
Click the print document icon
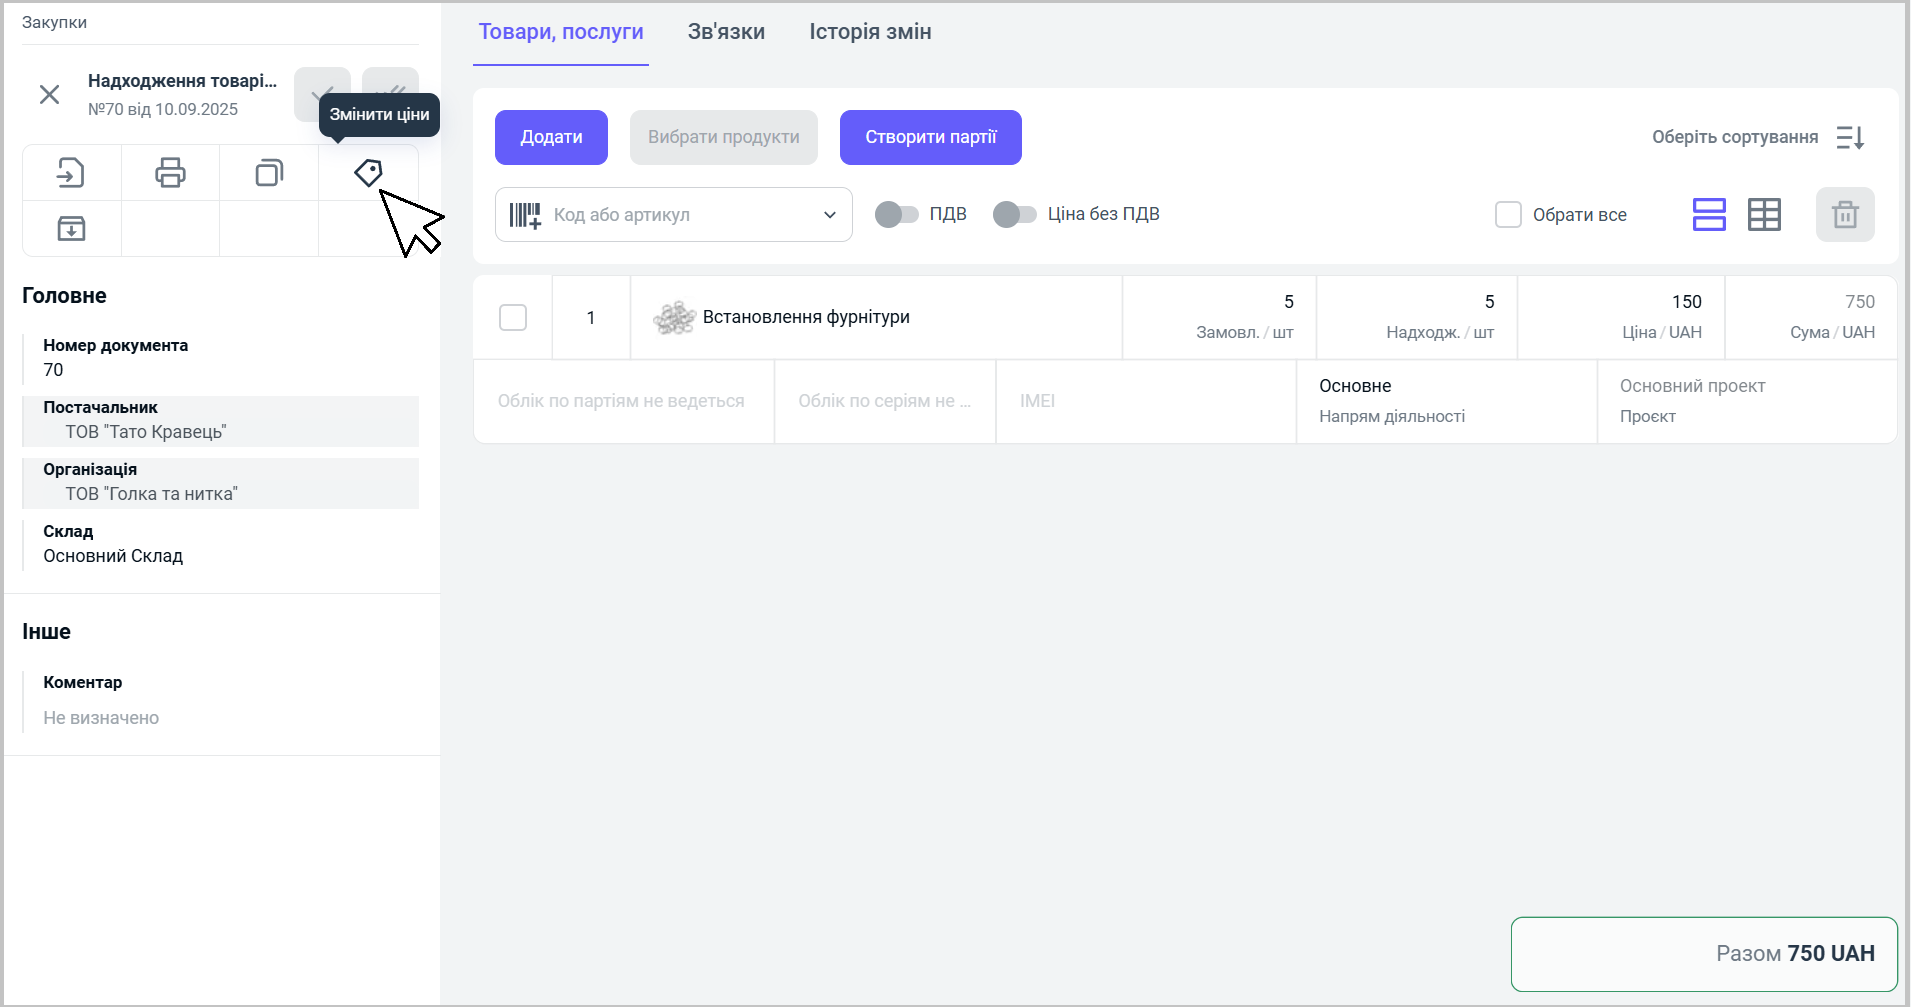coord(170,173)
